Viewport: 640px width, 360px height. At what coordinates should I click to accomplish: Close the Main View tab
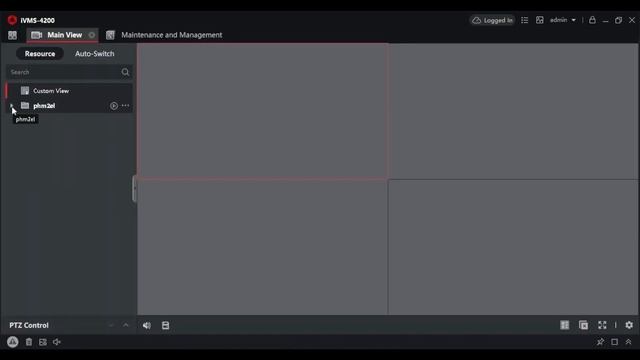[92, 35]
